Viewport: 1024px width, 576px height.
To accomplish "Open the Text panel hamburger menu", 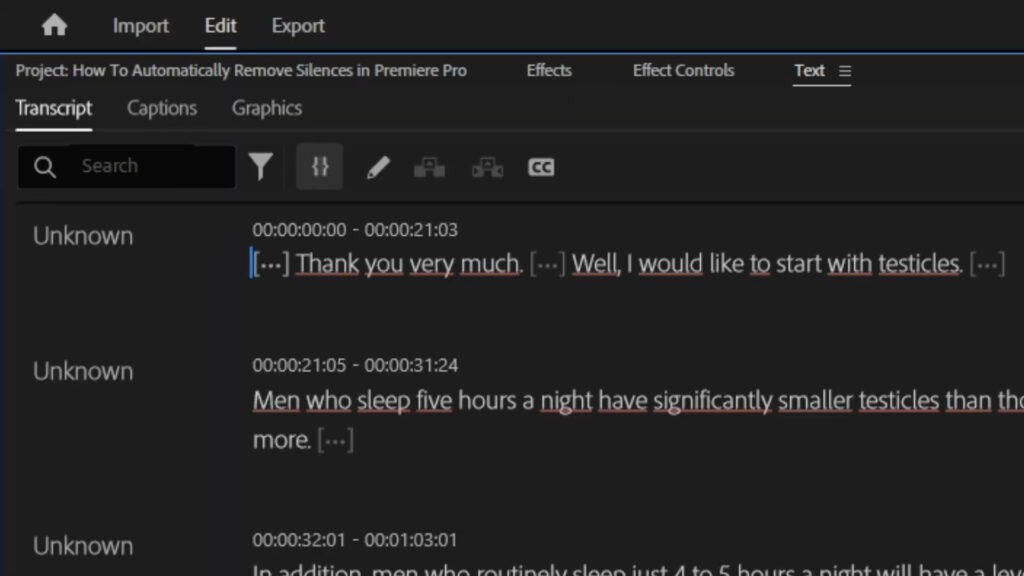I will point(844,71).
